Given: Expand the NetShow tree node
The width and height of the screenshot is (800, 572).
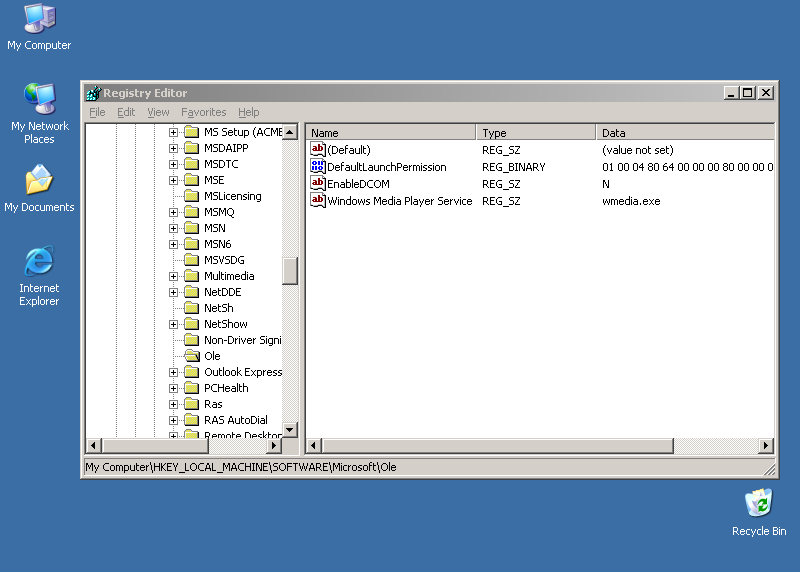Looking at the screenshot, I should pos(173,325).
